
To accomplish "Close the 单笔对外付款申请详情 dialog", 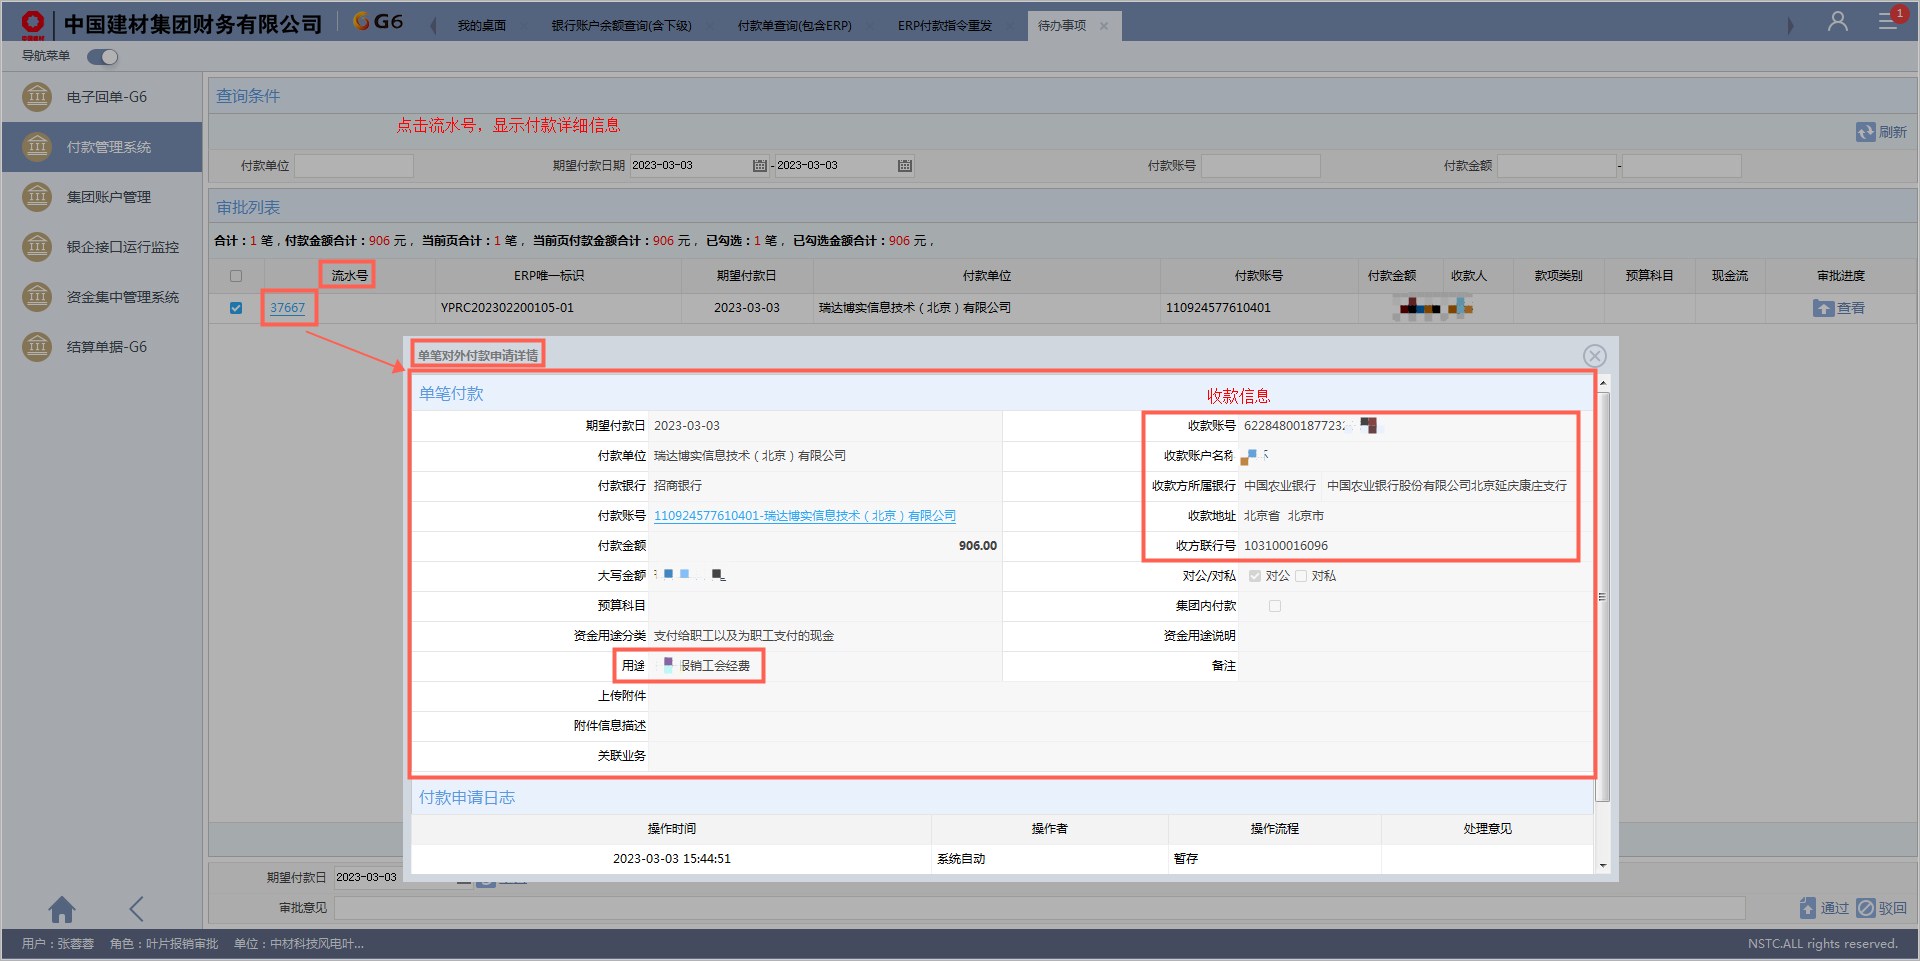I will [x=1595, y=356].
